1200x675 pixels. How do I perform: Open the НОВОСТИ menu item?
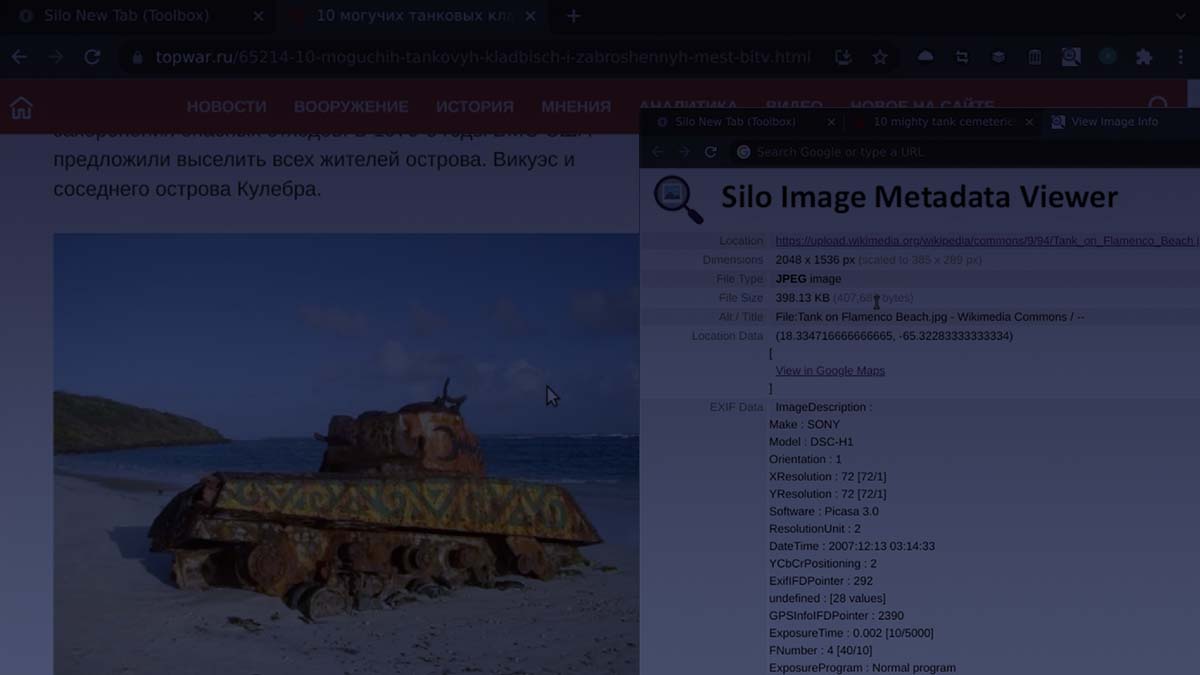click(227, 106)
